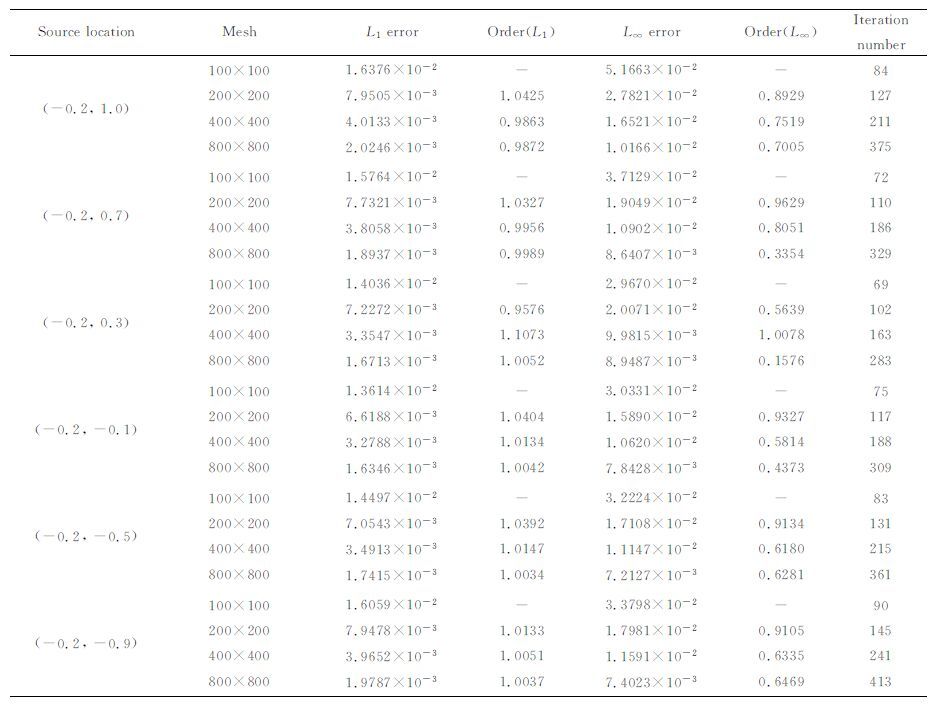Click source location (−0.2, −0.1) cell
The image size is (932, 707).
pos(86,430)
